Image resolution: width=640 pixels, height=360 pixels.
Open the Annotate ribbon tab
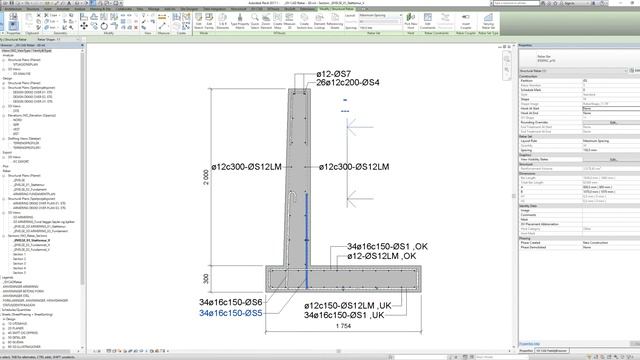point(63,9)
